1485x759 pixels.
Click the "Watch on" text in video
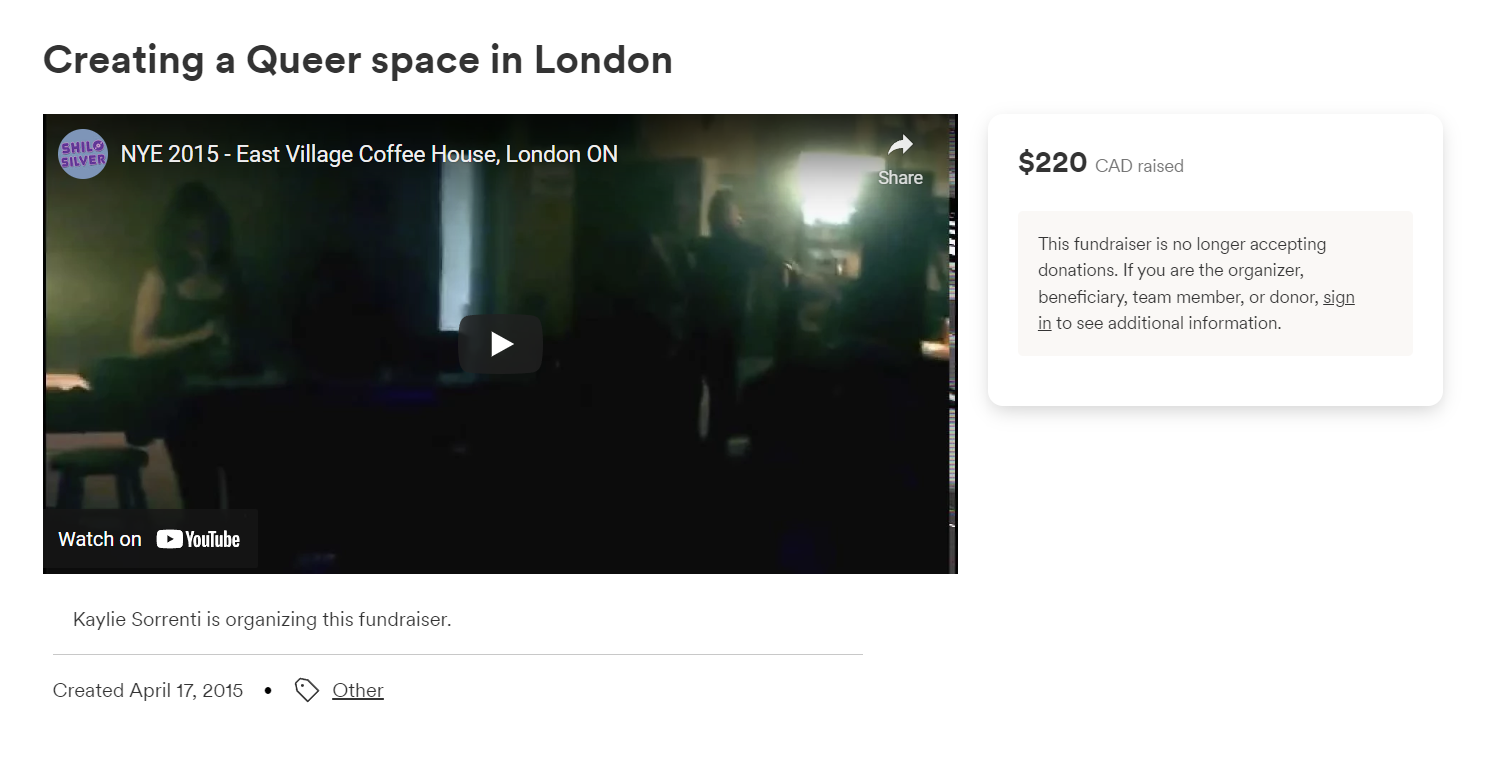point(100,539)
